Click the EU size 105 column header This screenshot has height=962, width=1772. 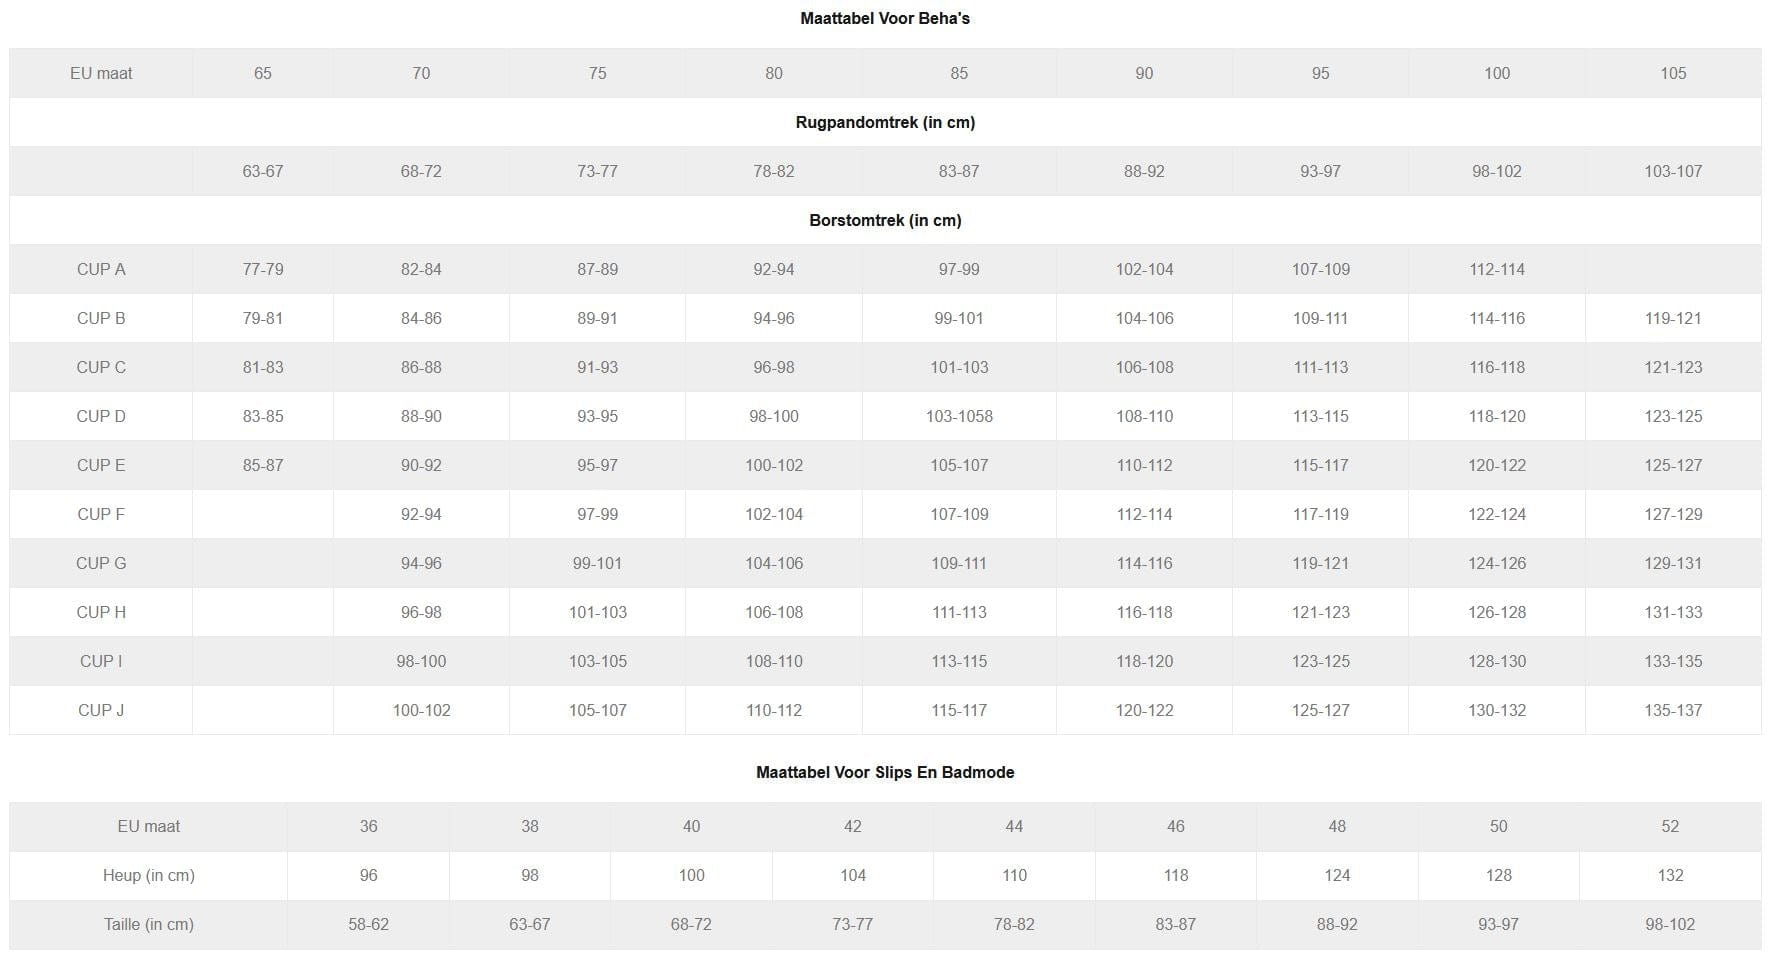tap(1673, 73)
